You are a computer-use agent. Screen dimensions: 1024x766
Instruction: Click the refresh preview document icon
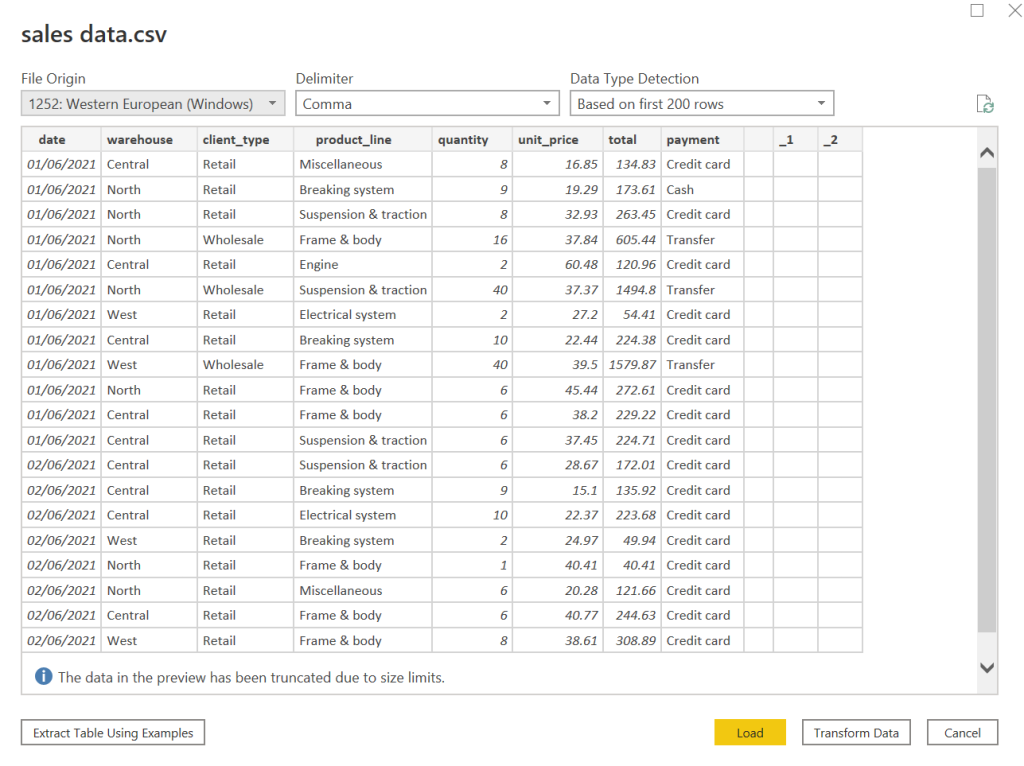(x=985, y=104)
